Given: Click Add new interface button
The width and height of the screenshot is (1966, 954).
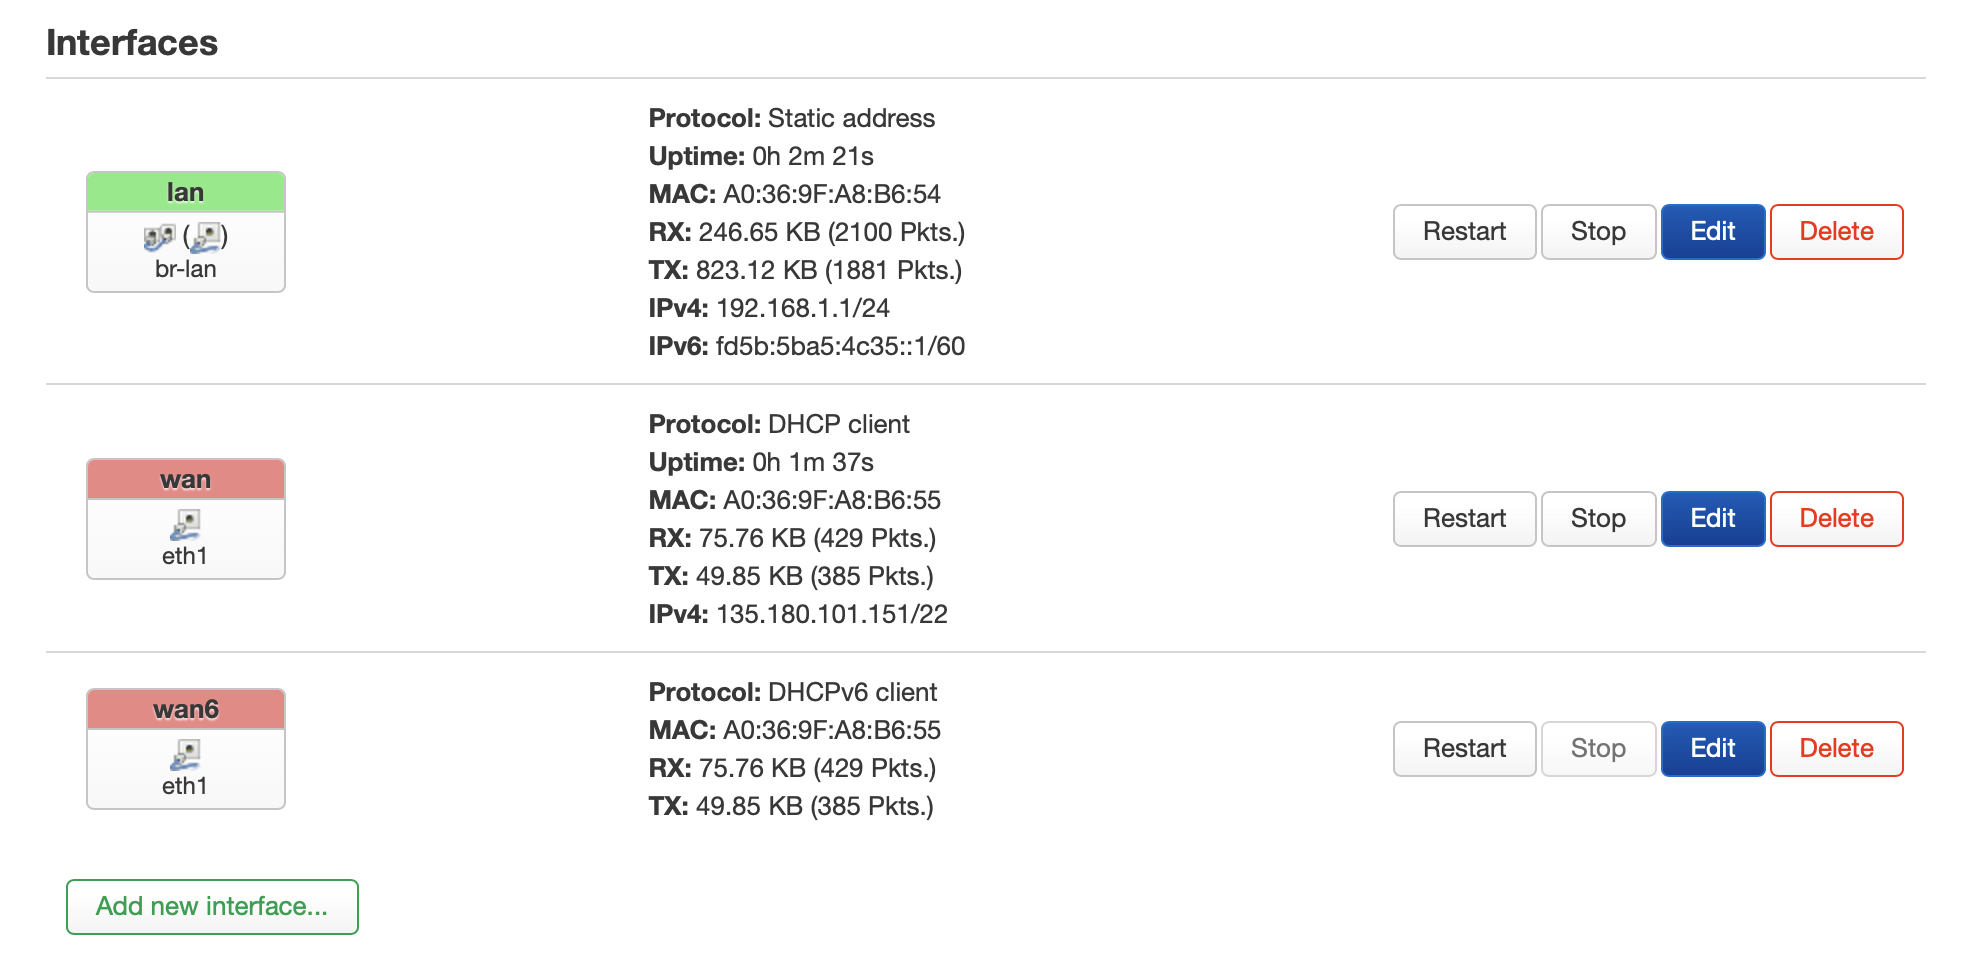Looking at the screenshot, I should pos(212,907).
